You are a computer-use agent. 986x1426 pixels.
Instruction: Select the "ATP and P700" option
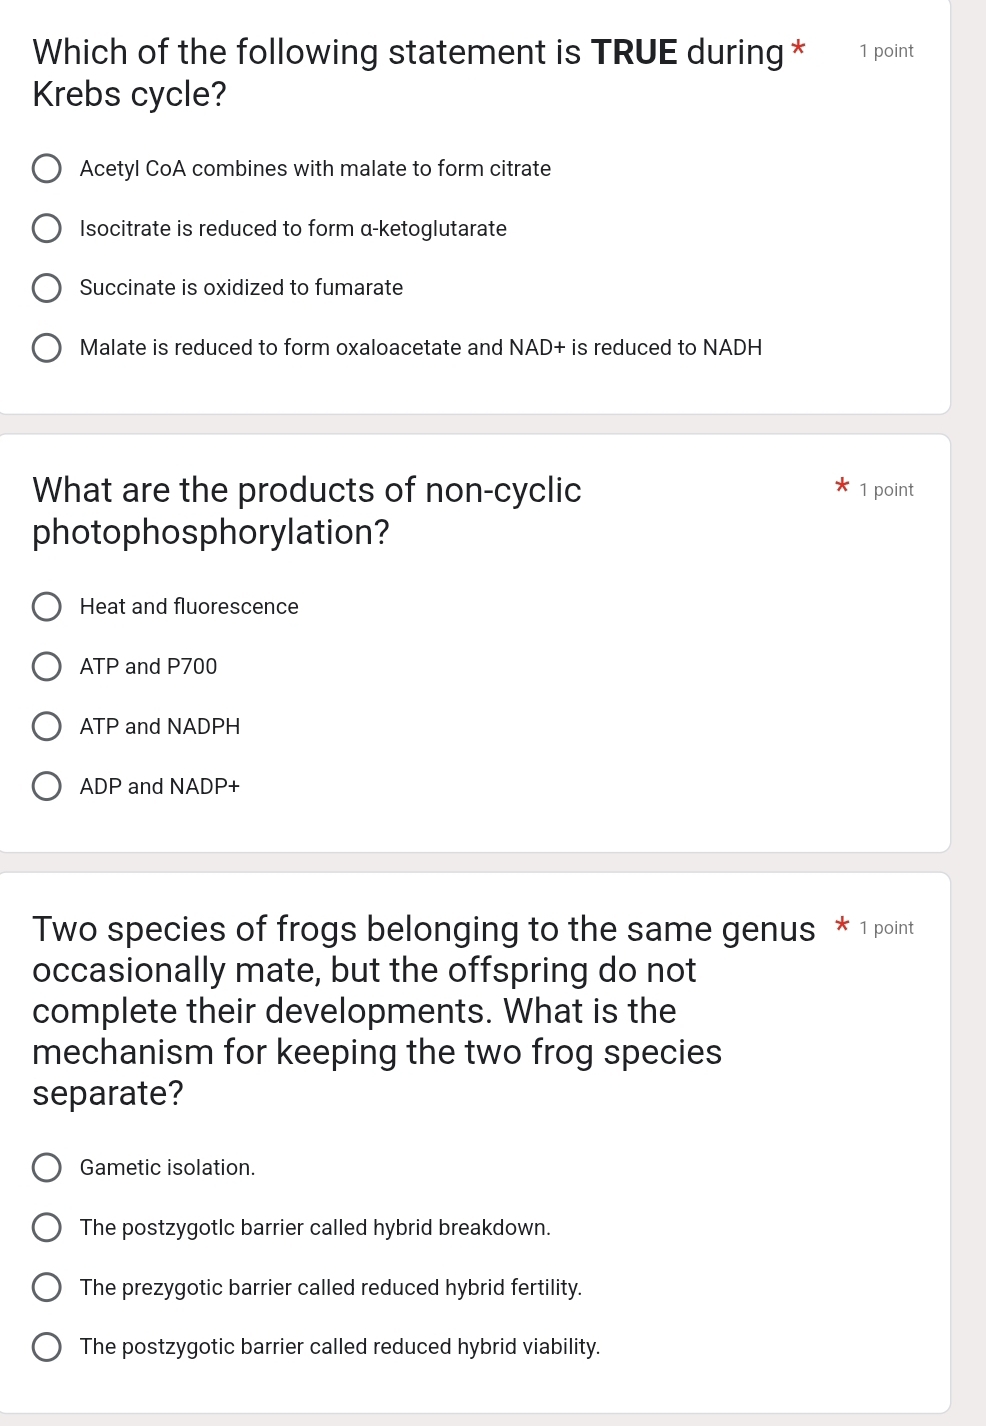coord(47,666)
